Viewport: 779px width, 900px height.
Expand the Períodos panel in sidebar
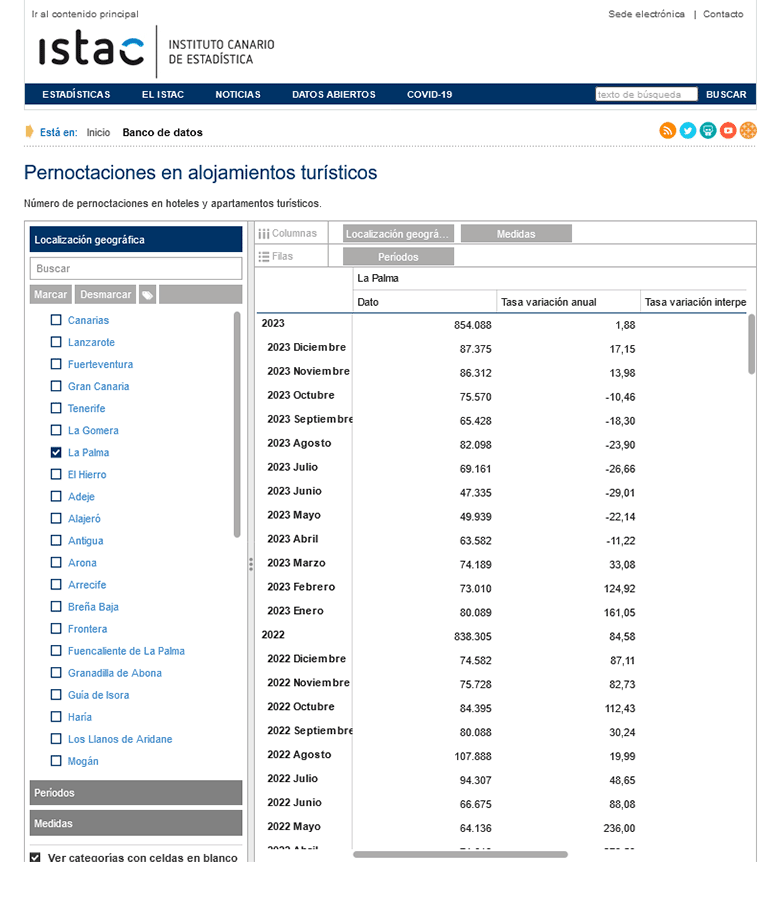136,793
